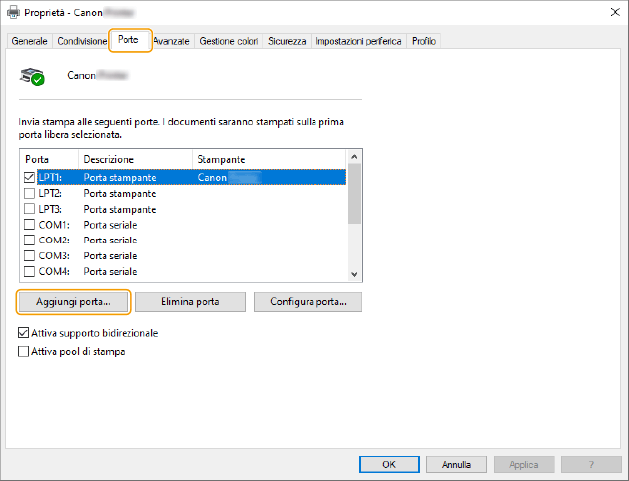This screenshot has height=481, width=629.
Task: Click the Elimina porta button
Action: tap(190, 301)
